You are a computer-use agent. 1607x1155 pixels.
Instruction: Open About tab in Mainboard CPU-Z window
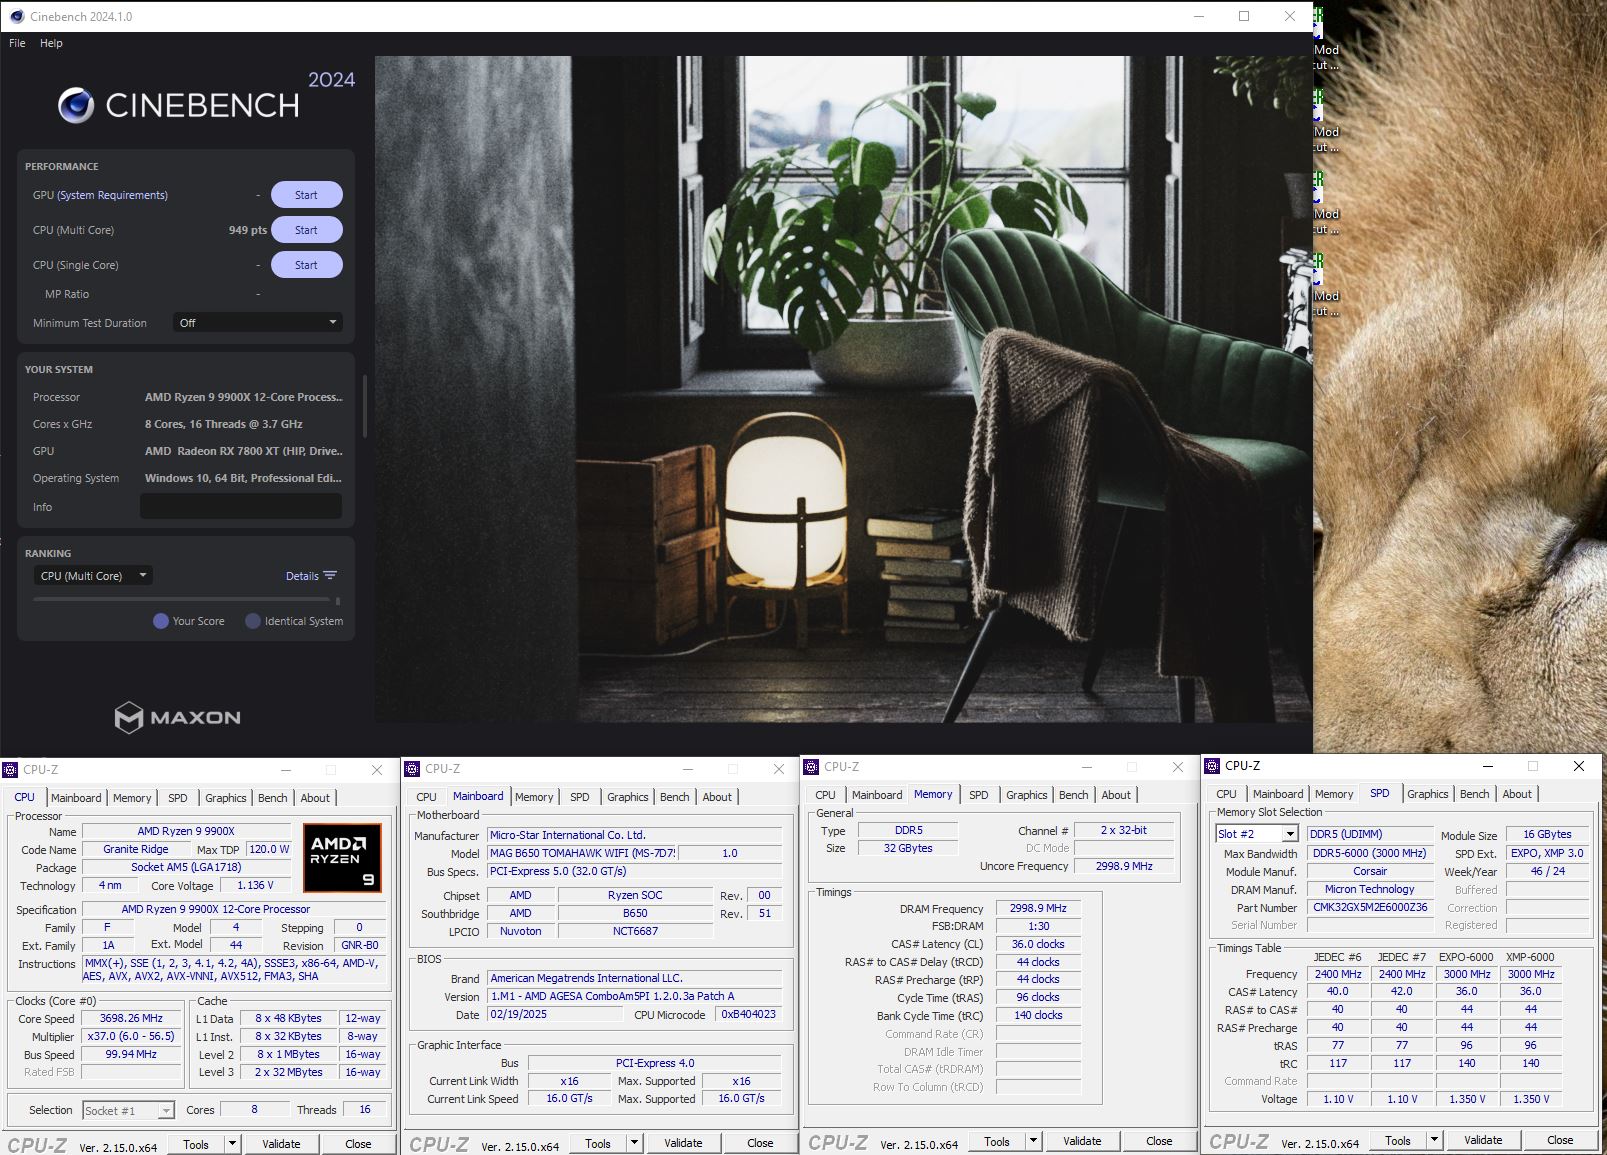717,797
